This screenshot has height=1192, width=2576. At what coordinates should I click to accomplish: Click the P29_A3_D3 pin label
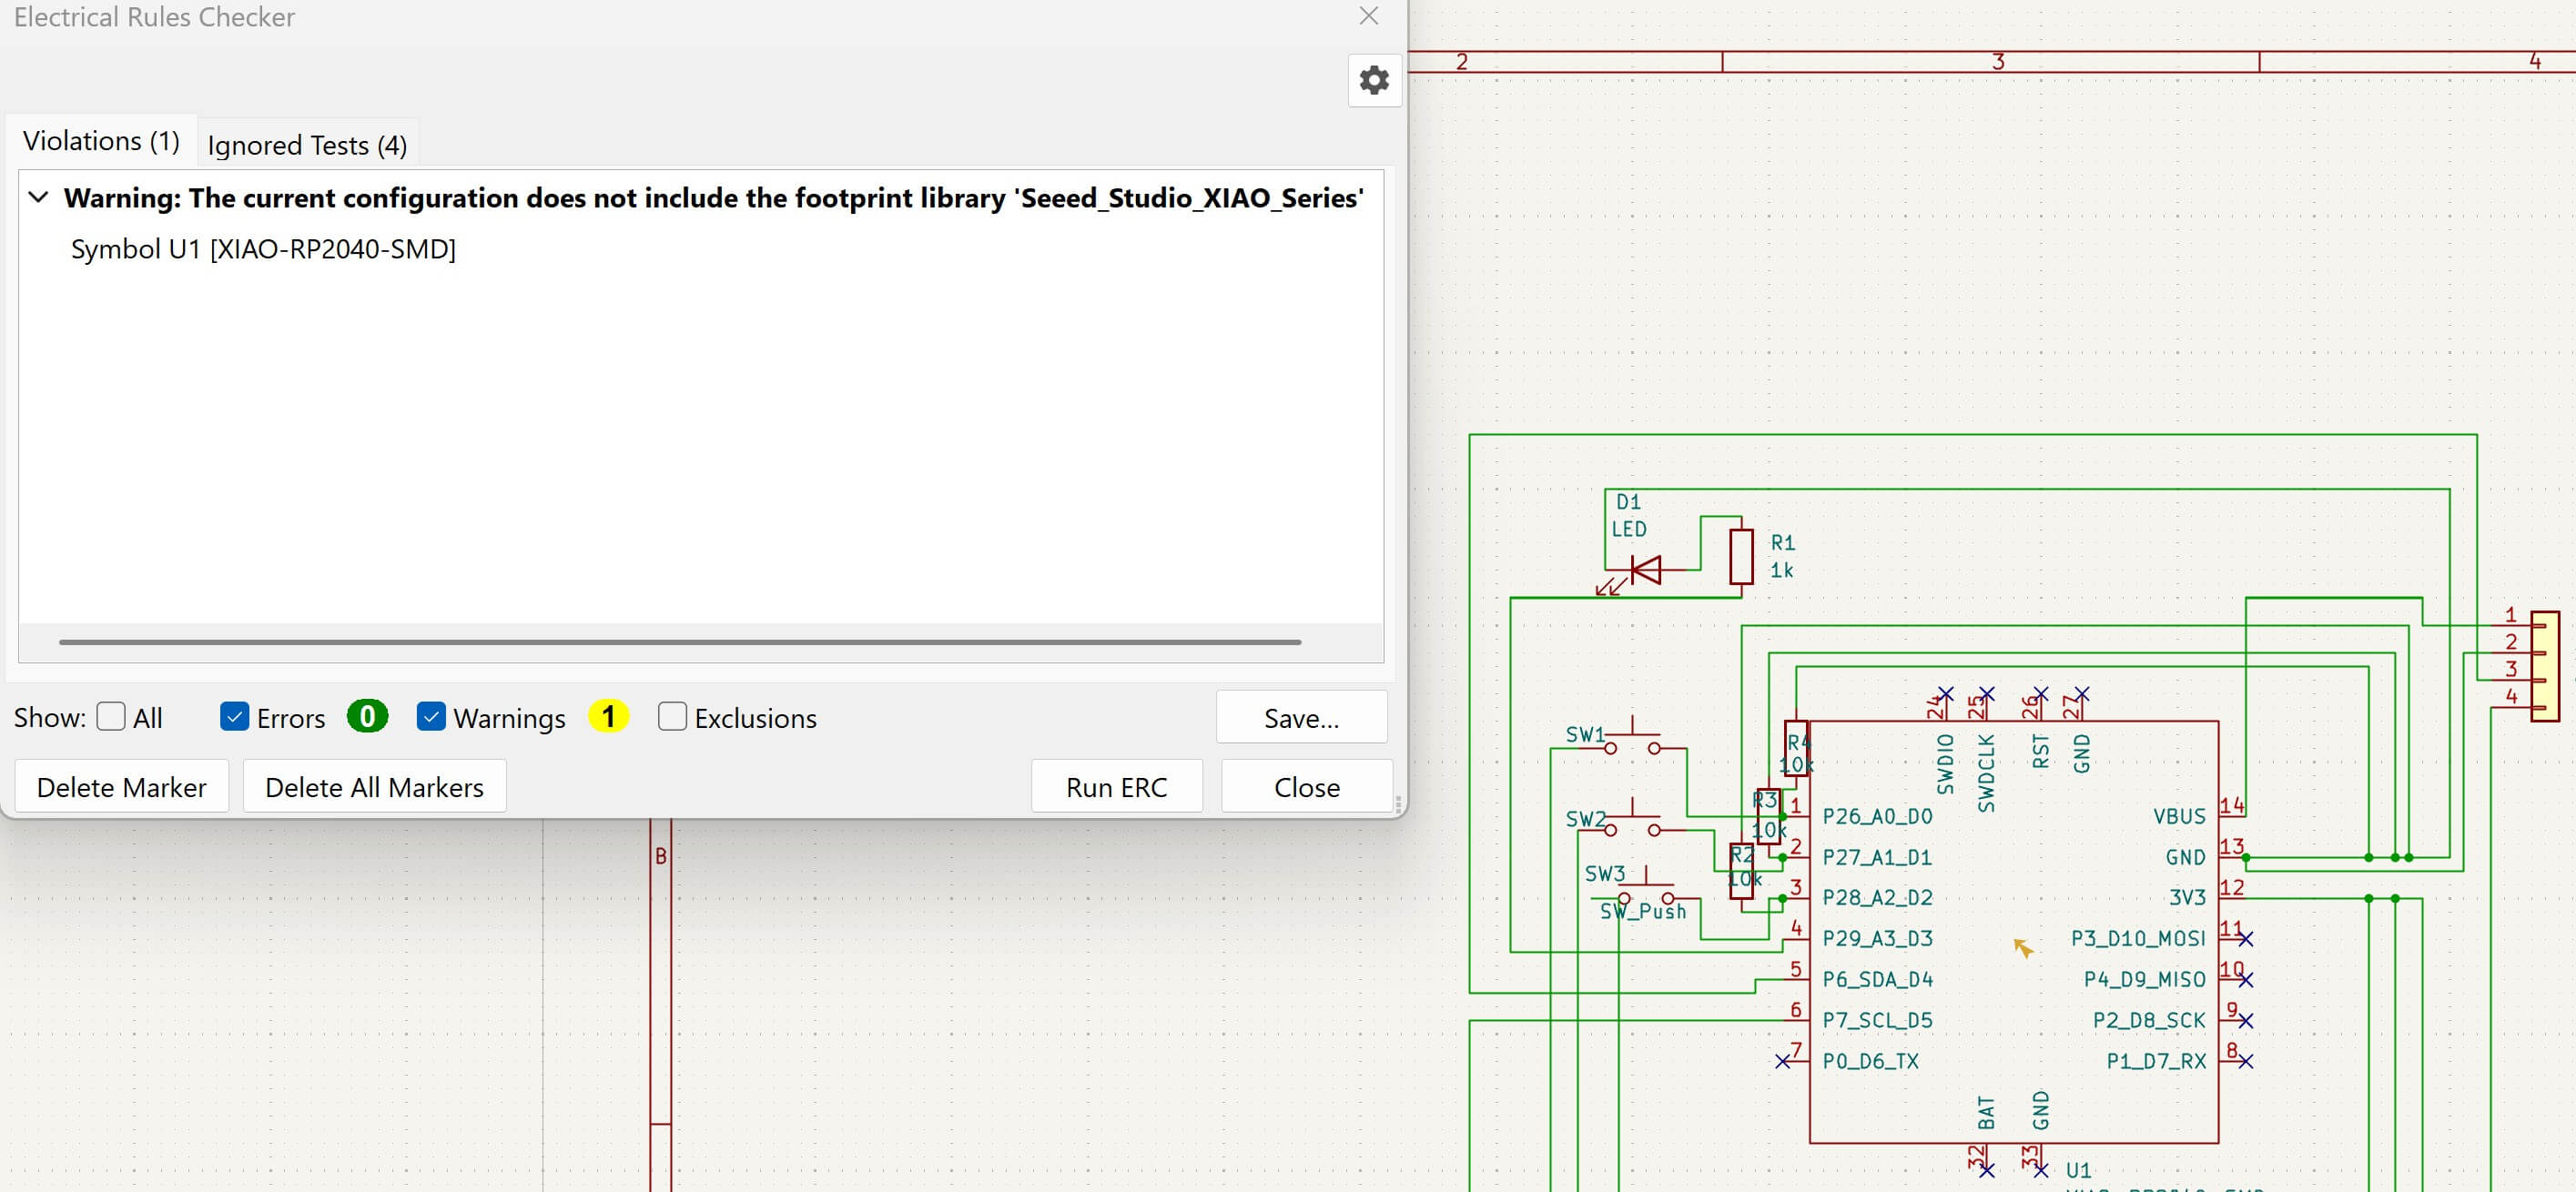point(1877,939)
